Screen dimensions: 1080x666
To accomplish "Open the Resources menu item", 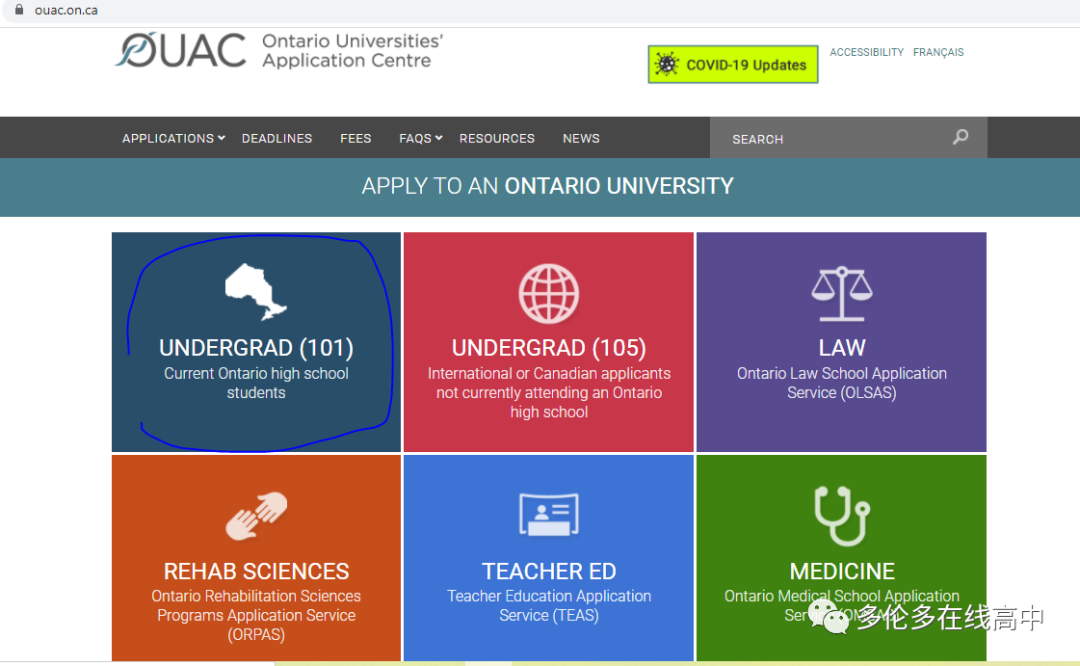I will pyautogui.click(x=497, y=138).
